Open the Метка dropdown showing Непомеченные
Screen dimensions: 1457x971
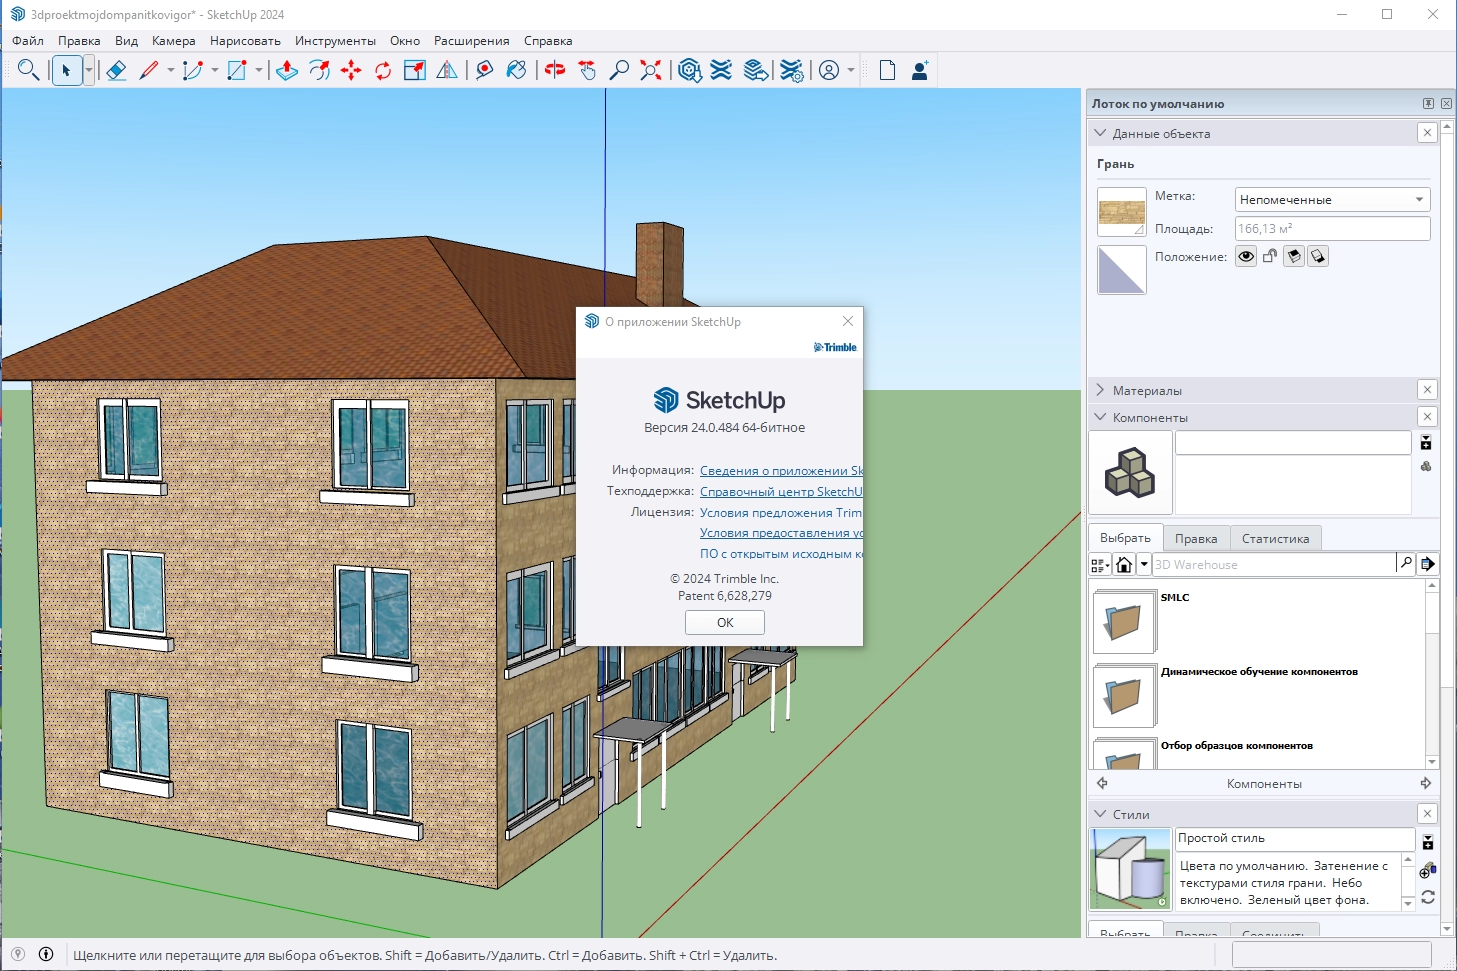tap(1332, 200)
